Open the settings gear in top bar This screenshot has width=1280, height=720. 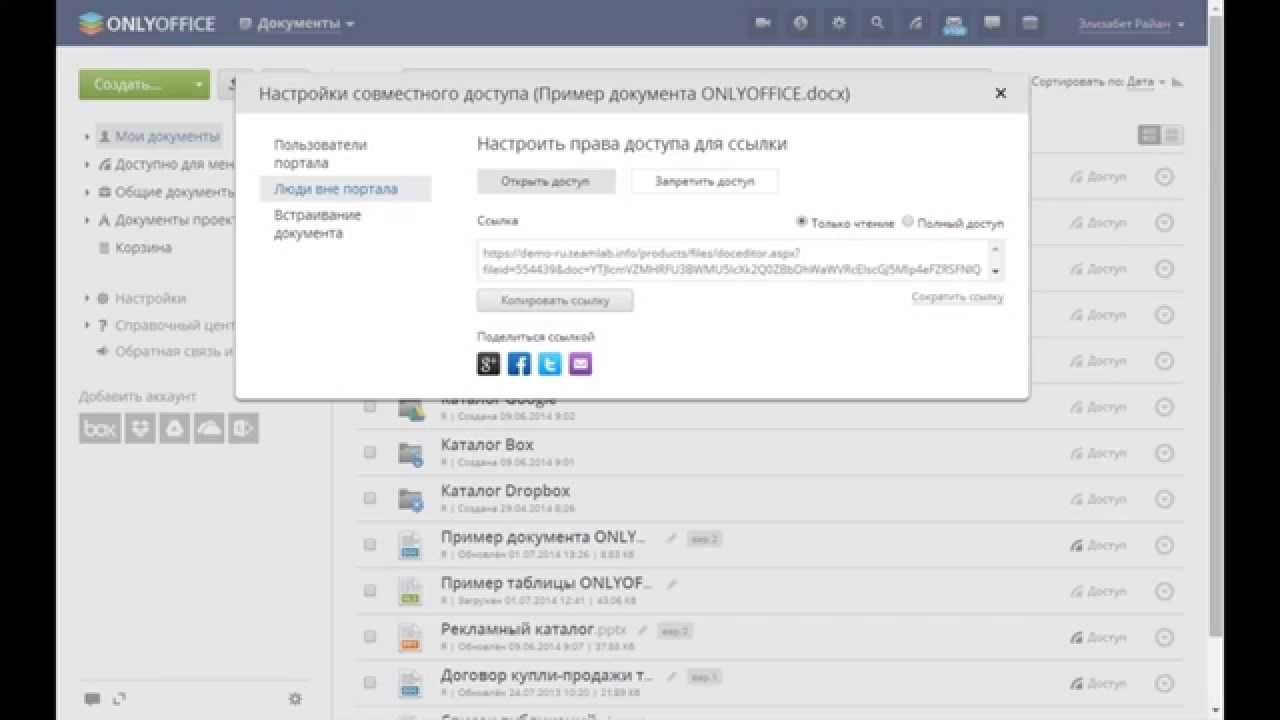(839, 23)
